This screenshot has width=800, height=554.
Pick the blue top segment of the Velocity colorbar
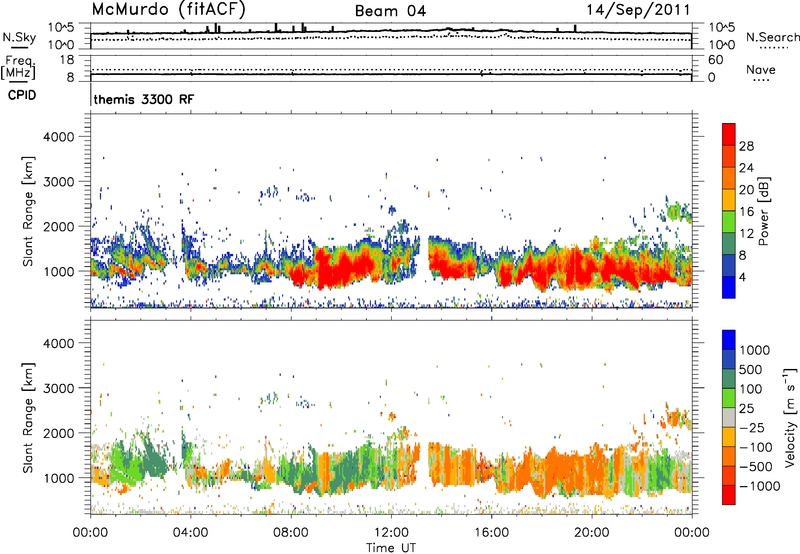pyautogui.click(x=729, y=340)
